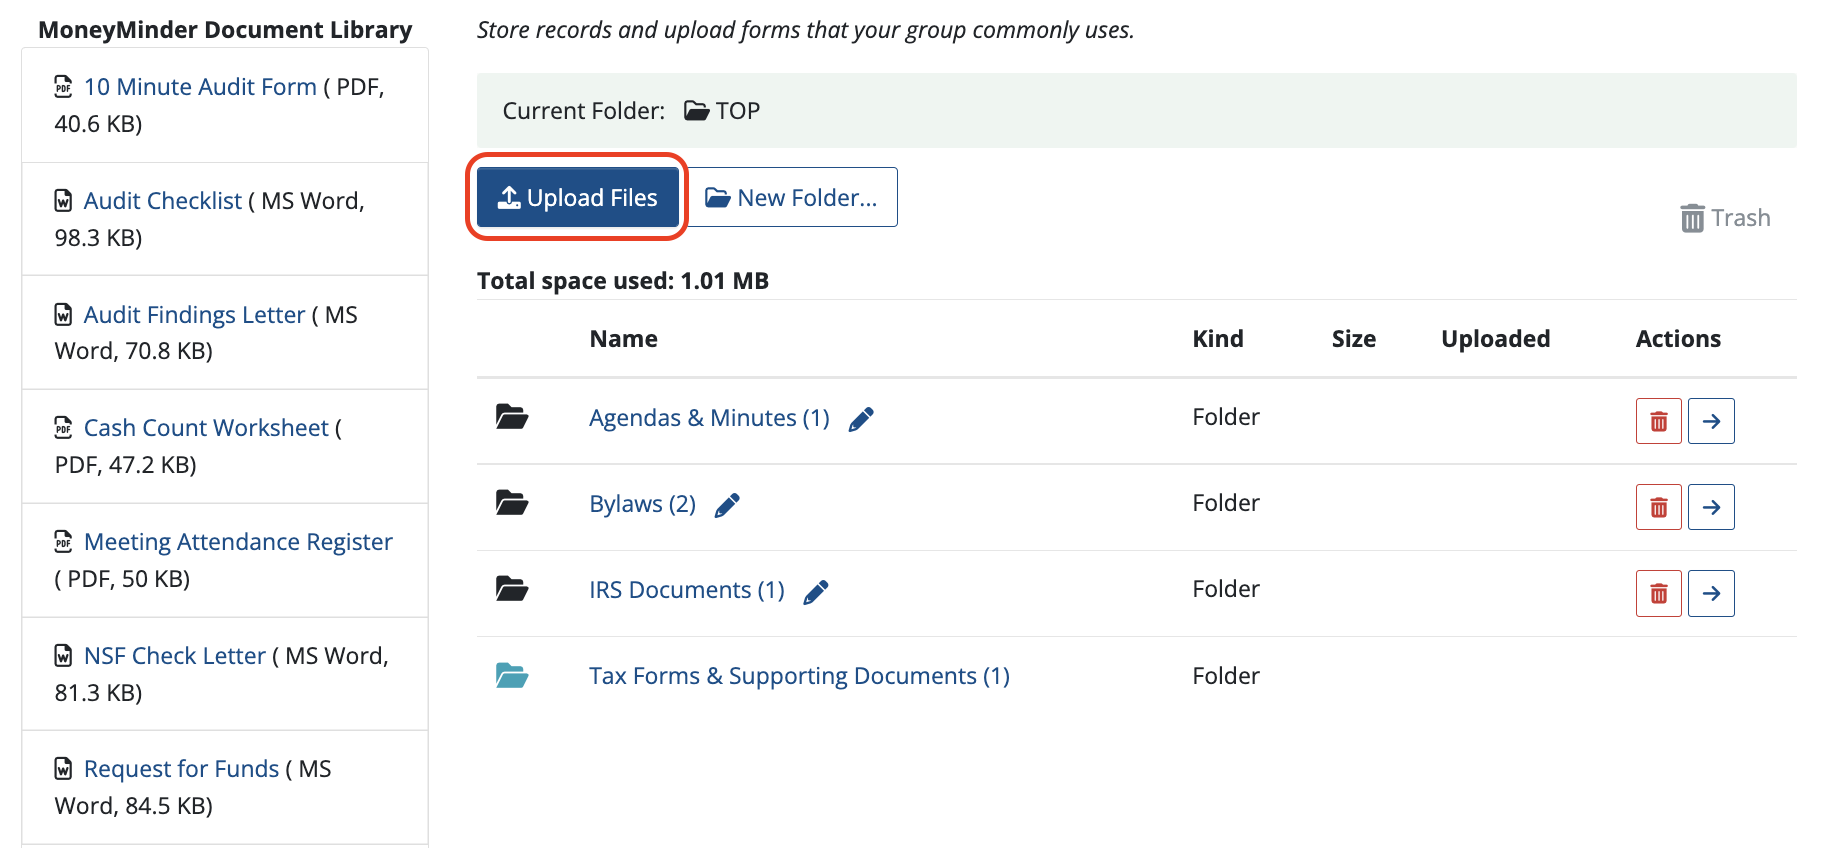The height and width of the screenshot is (848, 1822).
Task: Click PDF icon beside Meeting Attendance Register
Action: click(x=63, y=541)
